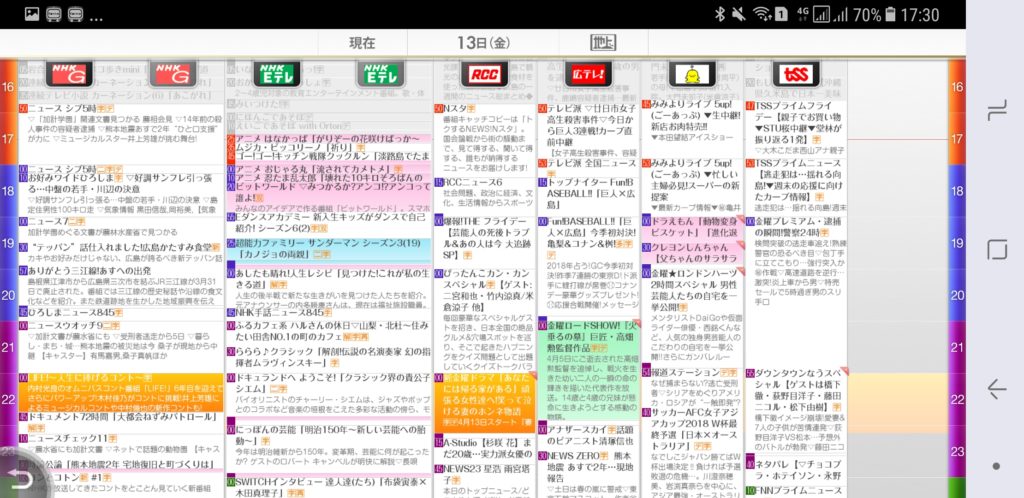Open 金曜プレミアム・逮捕の瞬間!警察24時 program

coord(795,261)
